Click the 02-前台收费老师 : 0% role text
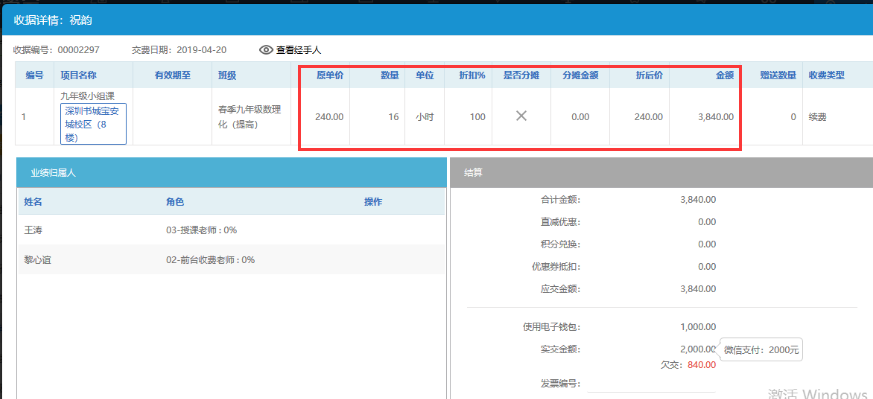Image resolution: width=873 pixels, height=399 pixels. point(210,259)
